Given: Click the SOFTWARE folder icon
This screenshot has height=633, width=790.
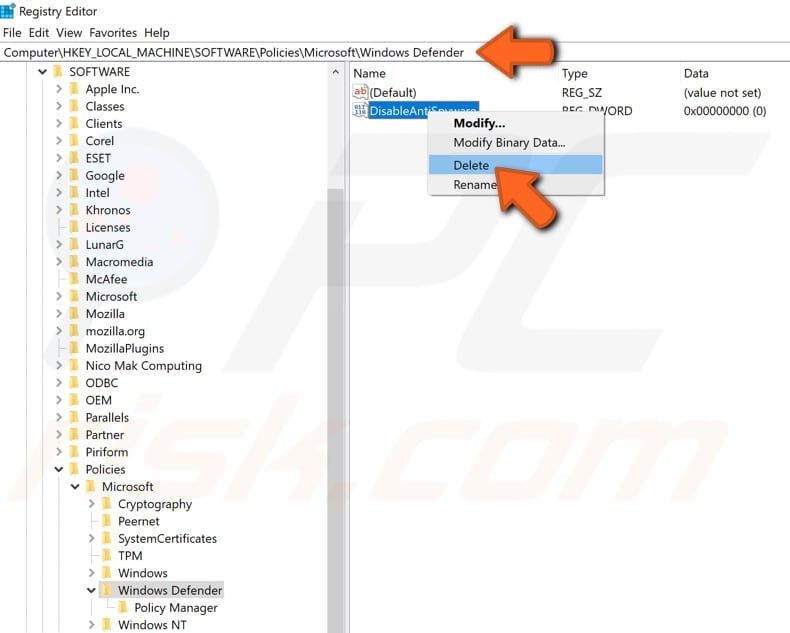Looking at the screenshot, I should [x=58, y=72].
